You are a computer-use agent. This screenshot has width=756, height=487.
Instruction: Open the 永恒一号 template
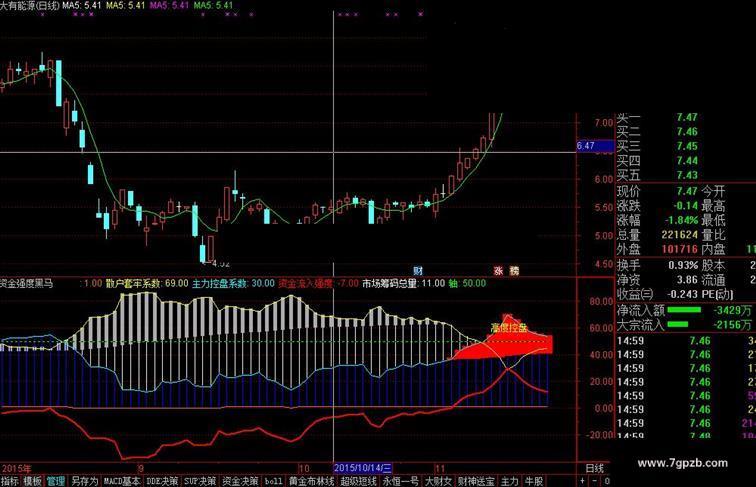point(401,481)
